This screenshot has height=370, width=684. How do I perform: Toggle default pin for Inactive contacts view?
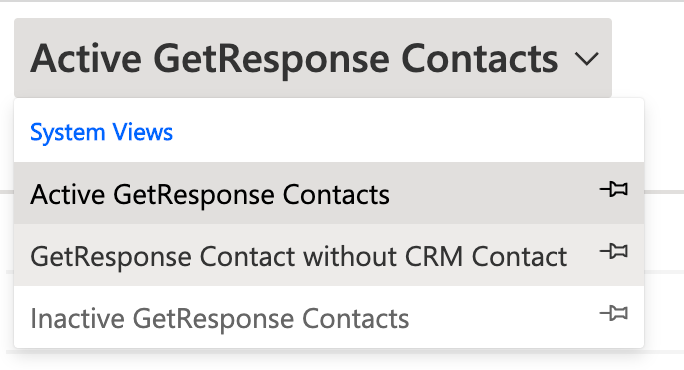click(614, 313)
